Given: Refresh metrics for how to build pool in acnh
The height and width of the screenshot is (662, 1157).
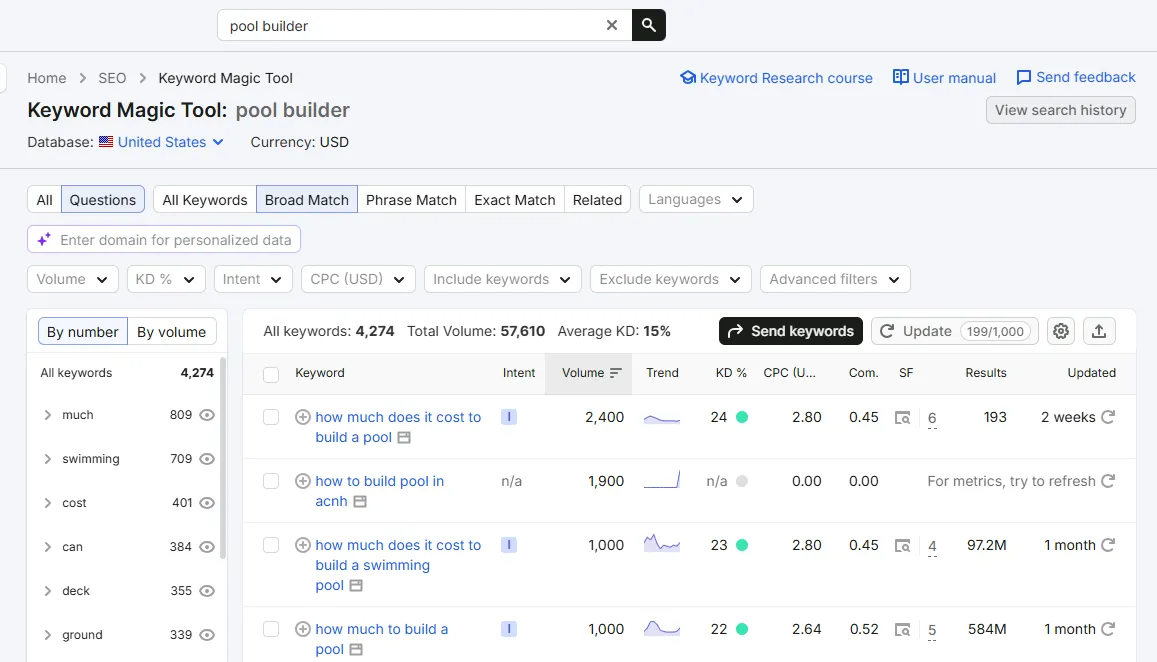Looking at the screenshot, I should coord(1108,481).
